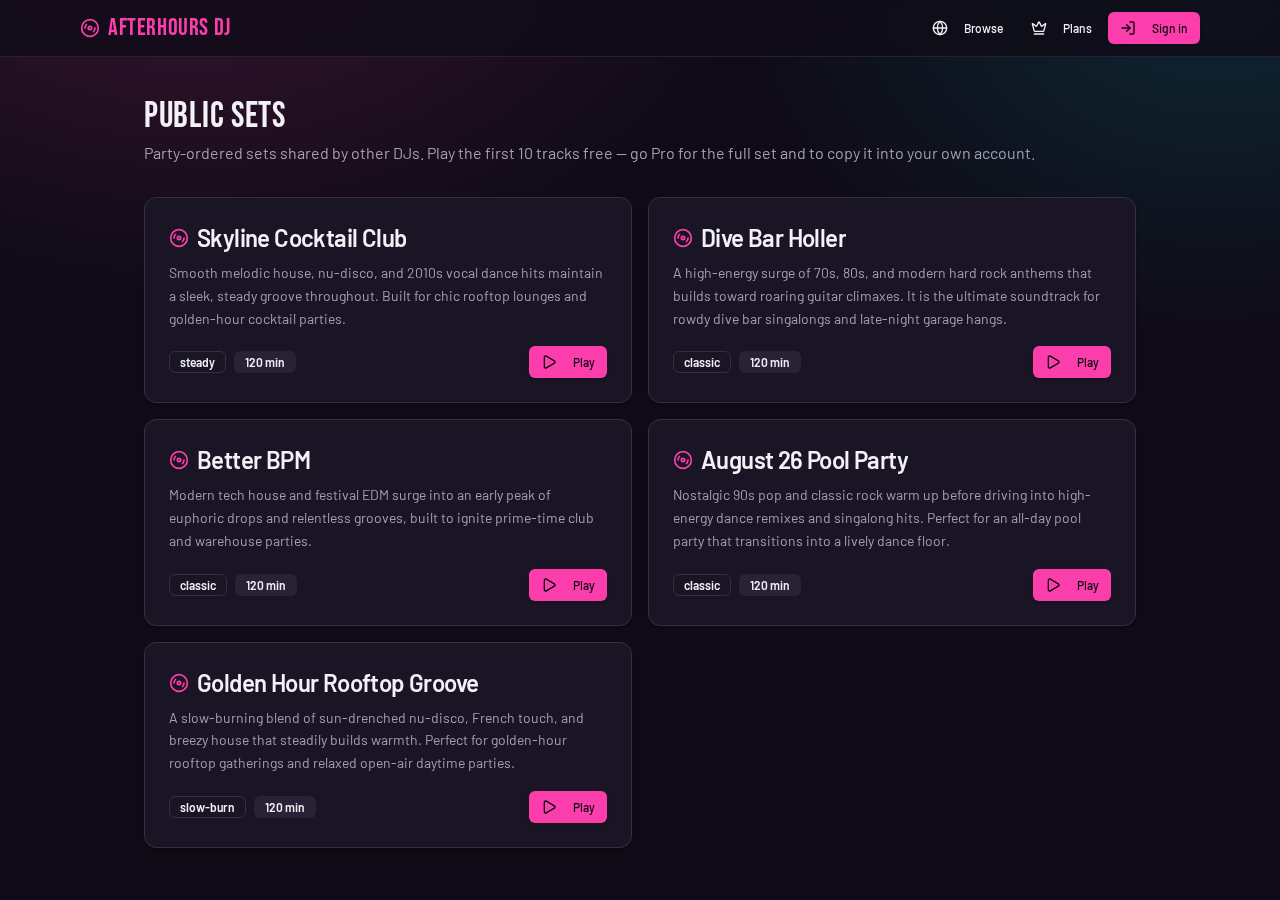Viewport: 1280px width, 900px height.
Task: Click the Plans crown icon
Action: click(1039, 28)
